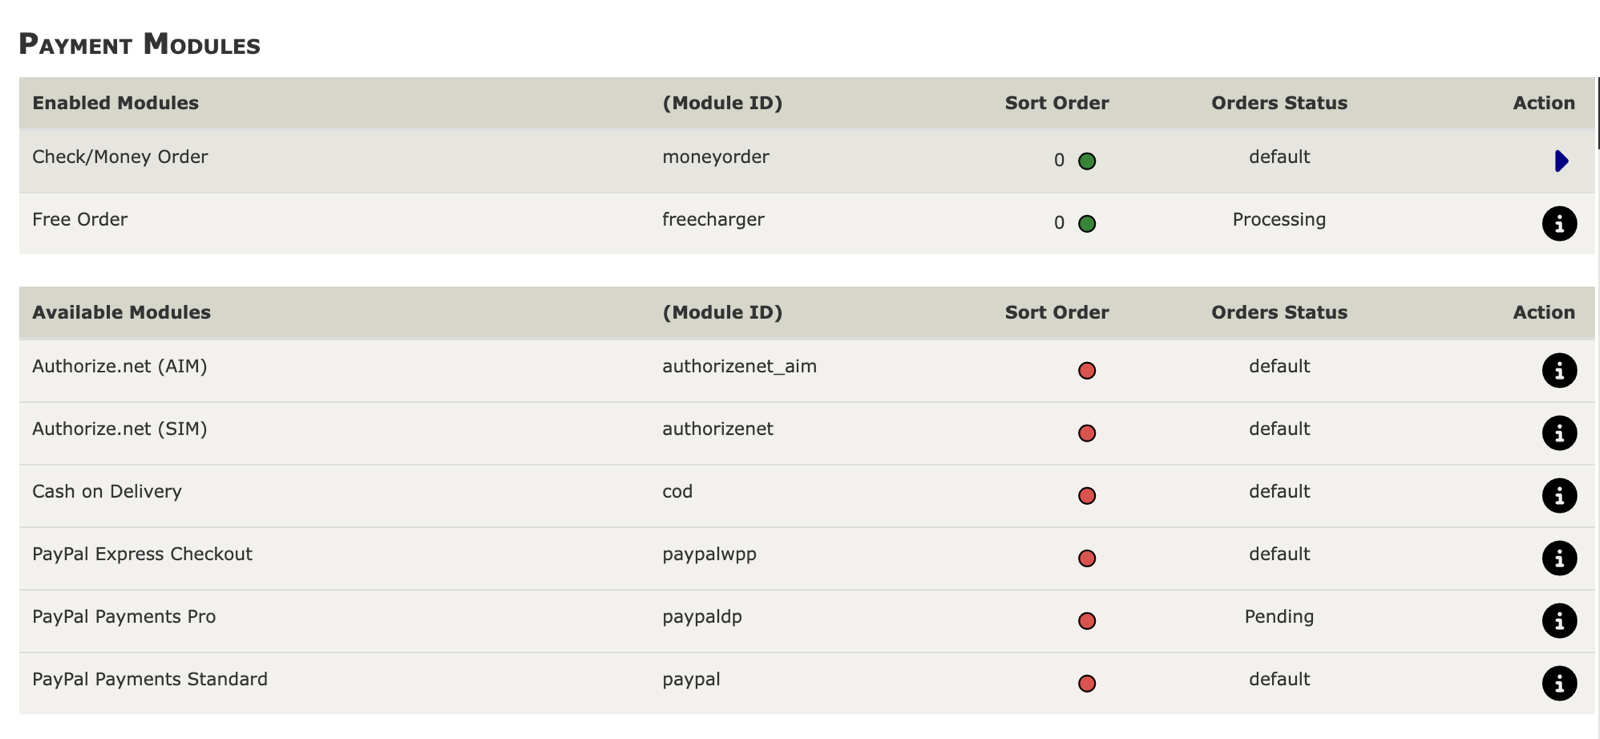This screenshot has height=739, width=1600.
Task: Open PayPal Payments Pro info icon
Action: [1558, 621]
